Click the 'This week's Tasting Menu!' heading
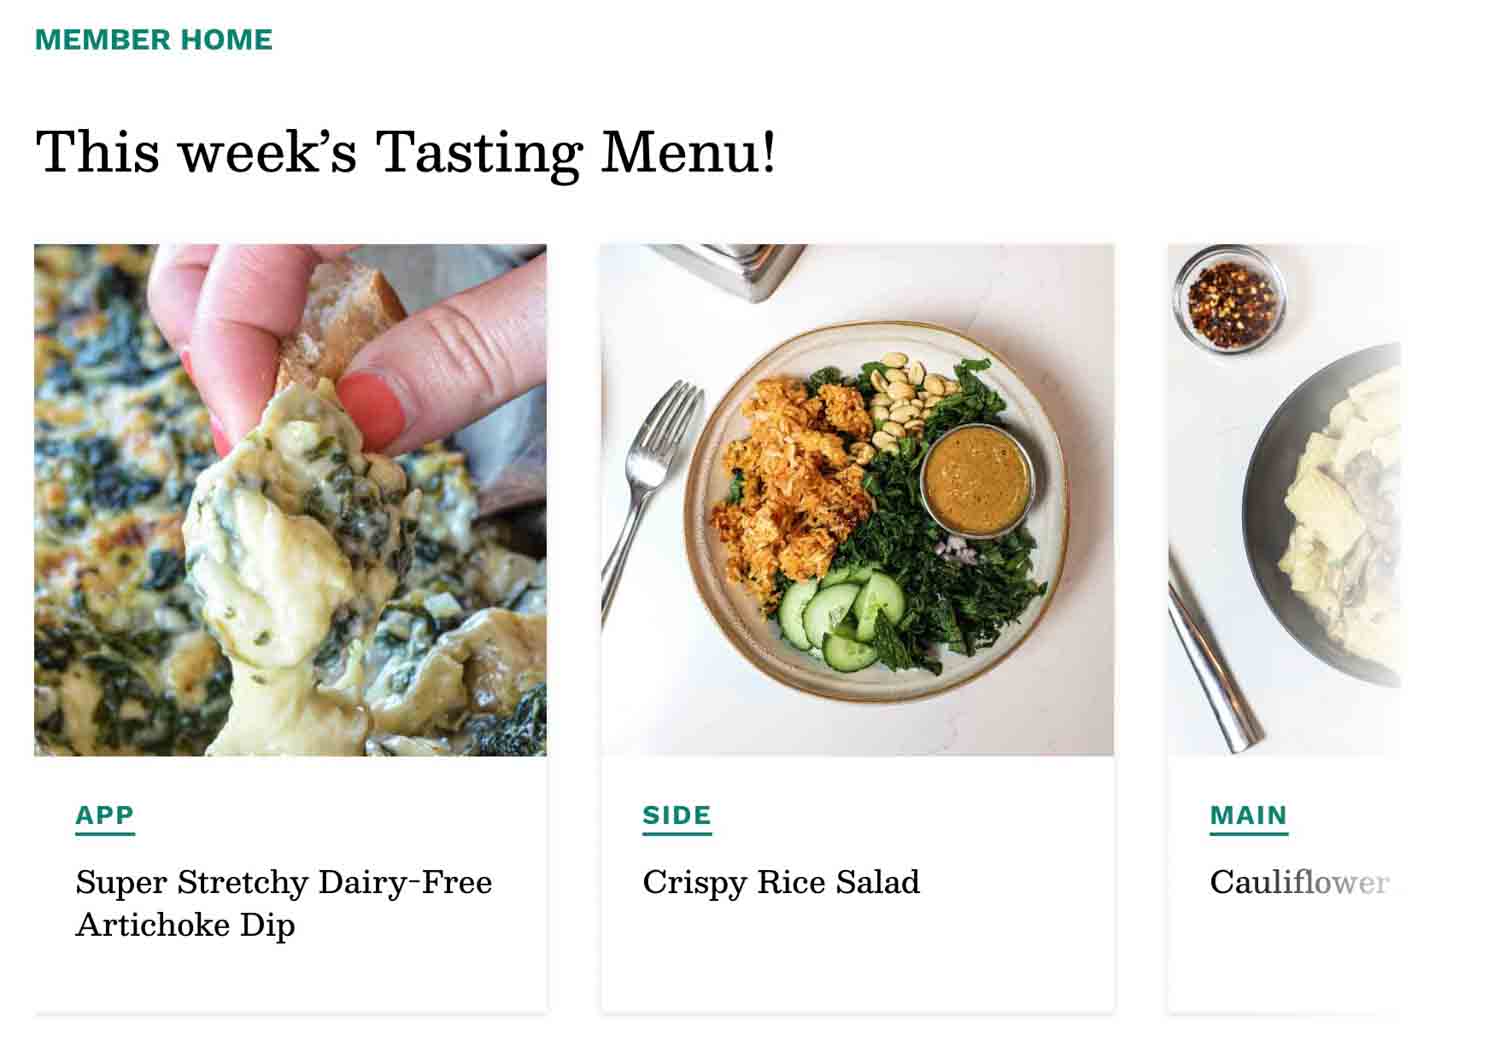This screenshot has width=1500, height=1040. 405,153
